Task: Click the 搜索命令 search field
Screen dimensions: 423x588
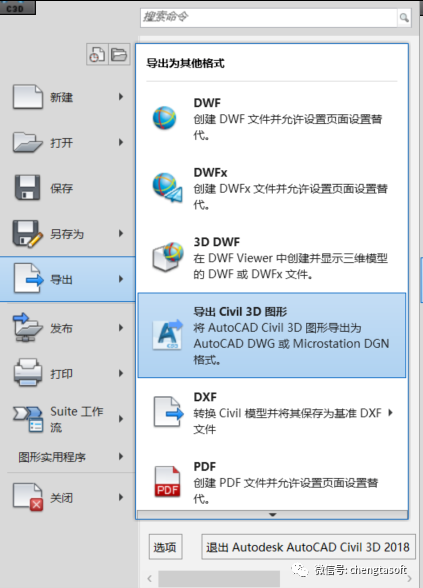Action: pos(268,17)
